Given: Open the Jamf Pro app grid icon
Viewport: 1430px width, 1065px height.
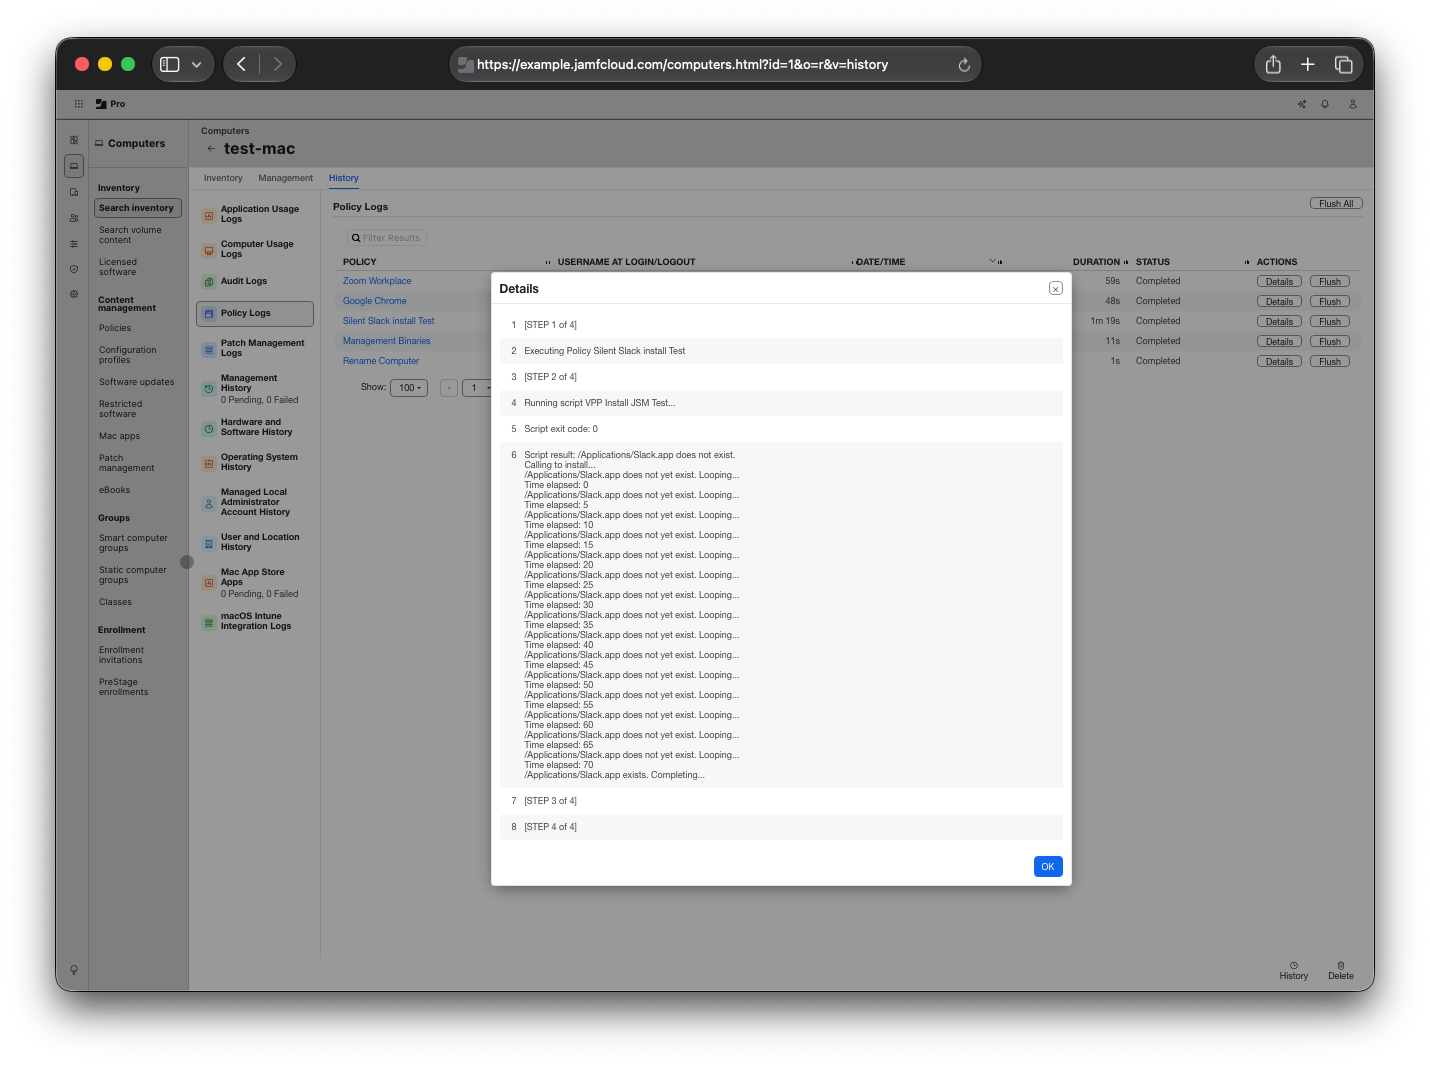Looking at the screenshot, I should click(x=79, y=104).
